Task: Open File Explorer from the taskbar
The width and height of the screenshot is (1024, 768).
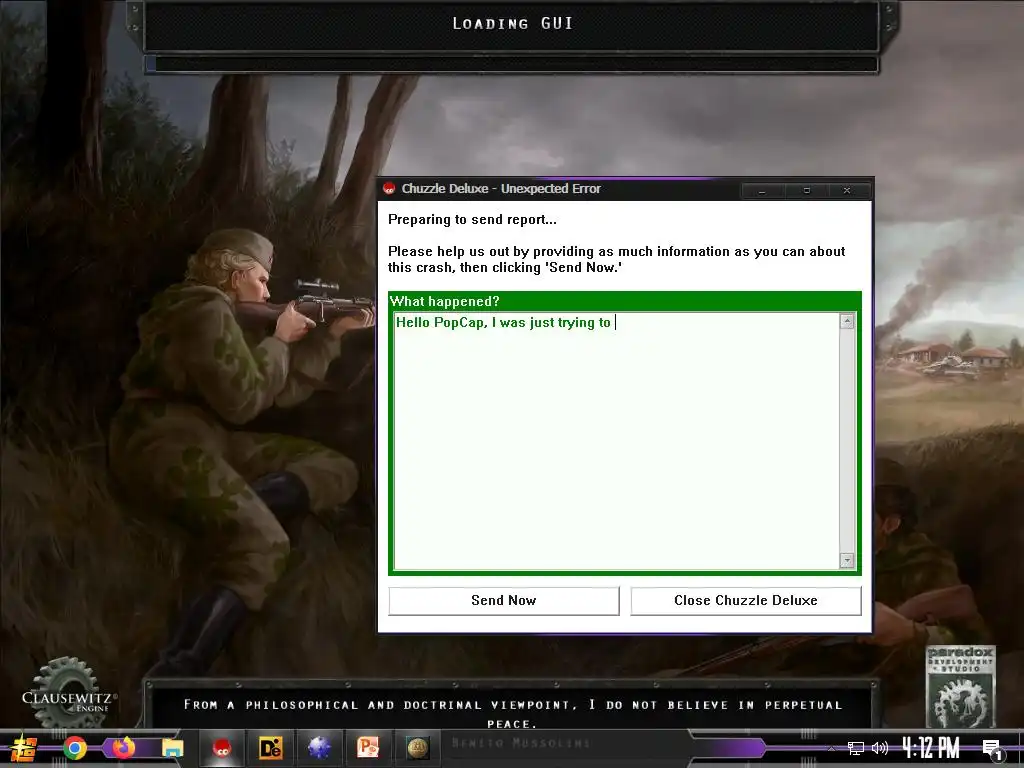Action: point(172,748)
